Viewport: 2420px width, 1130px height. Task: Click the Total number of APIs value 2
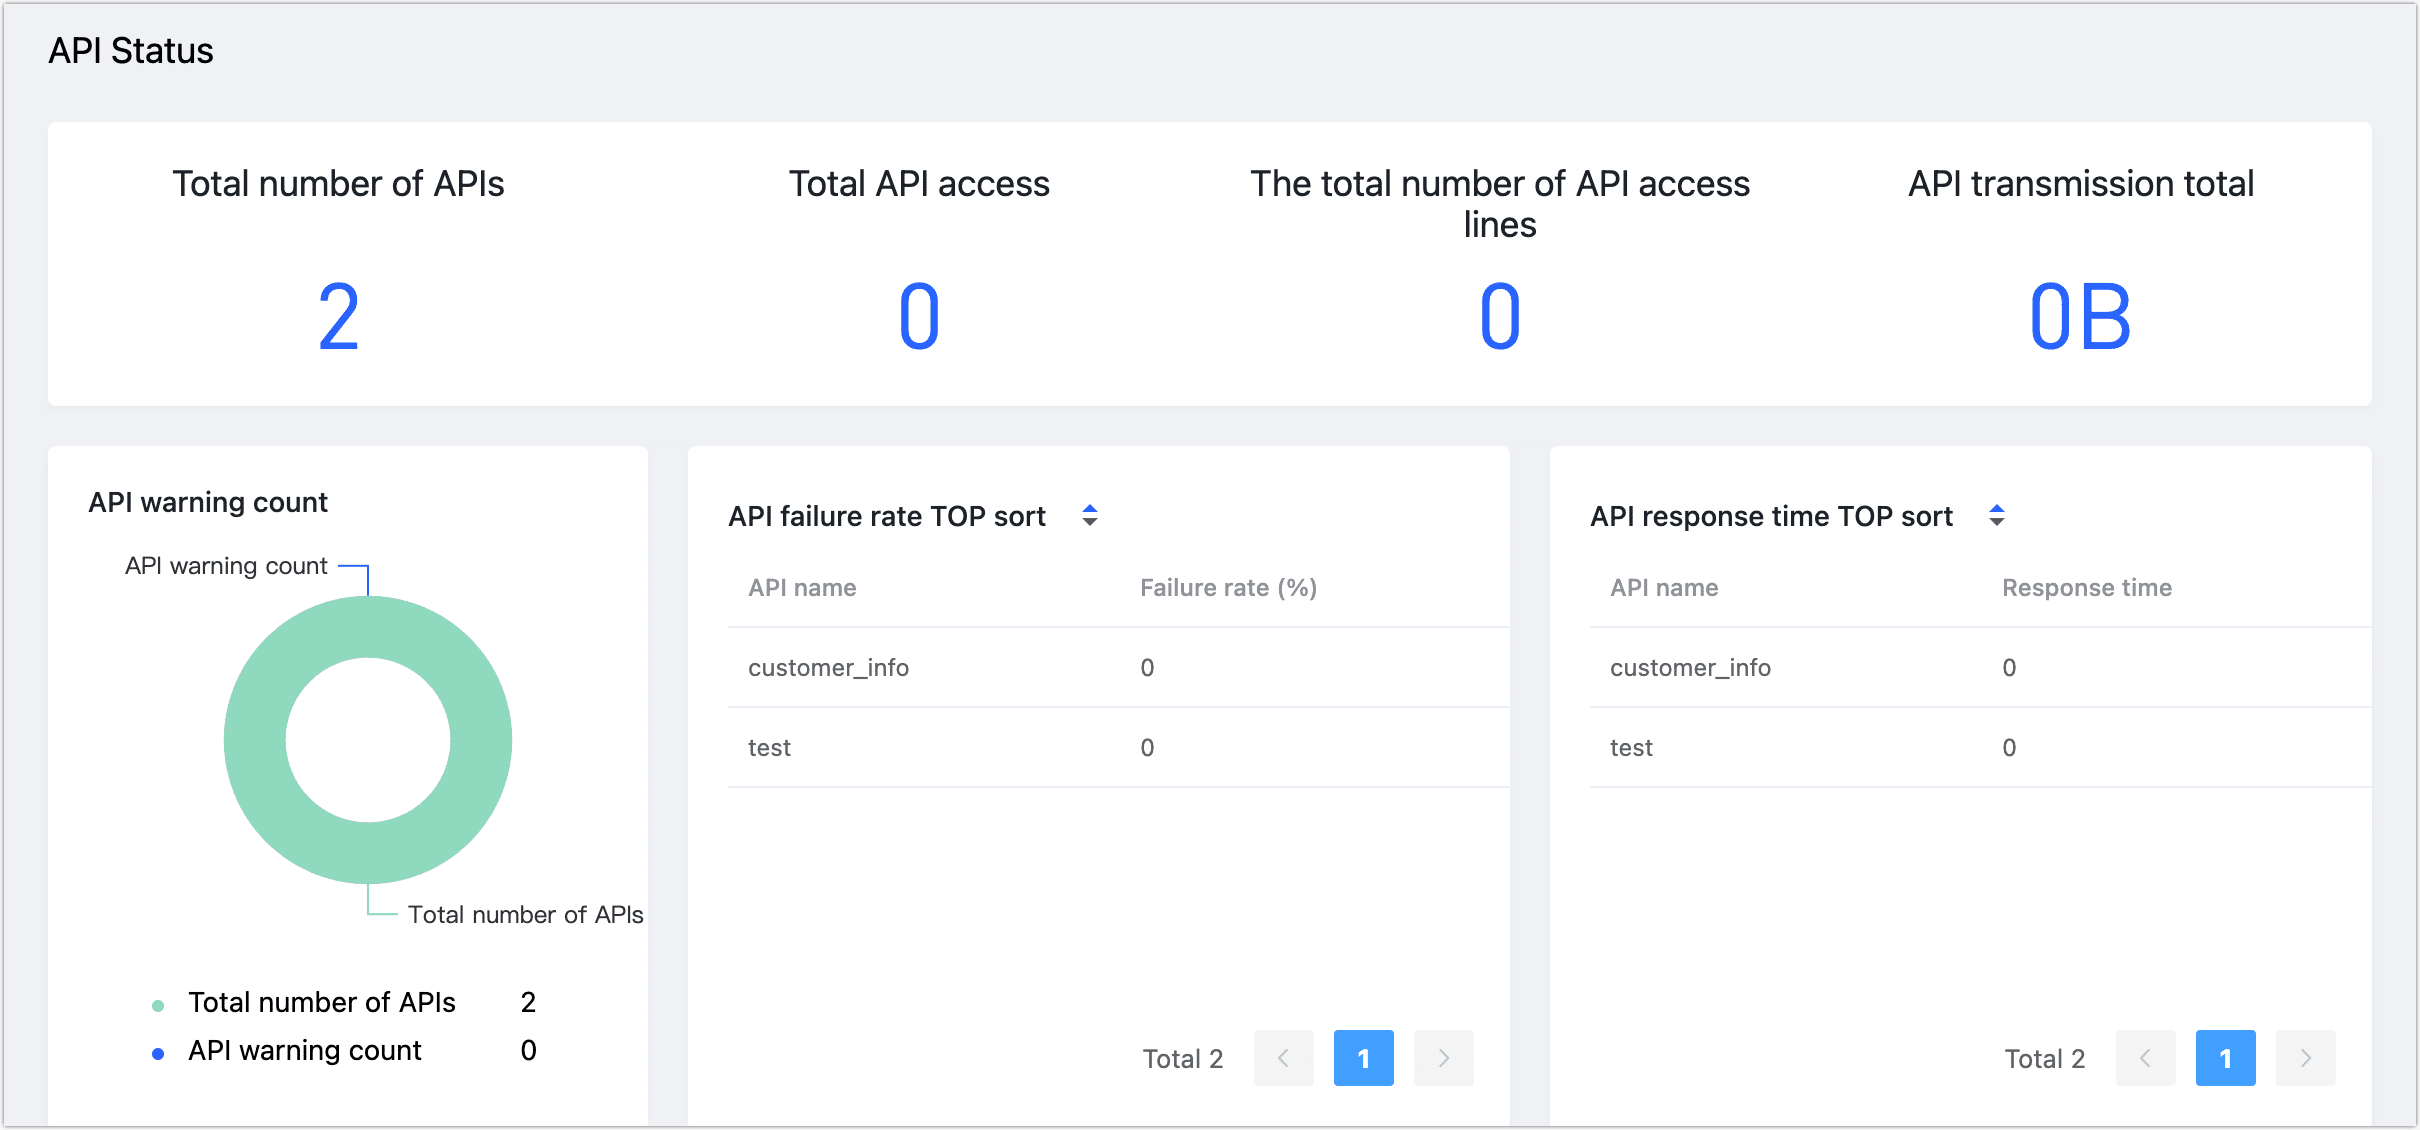(x=338, y=317)
